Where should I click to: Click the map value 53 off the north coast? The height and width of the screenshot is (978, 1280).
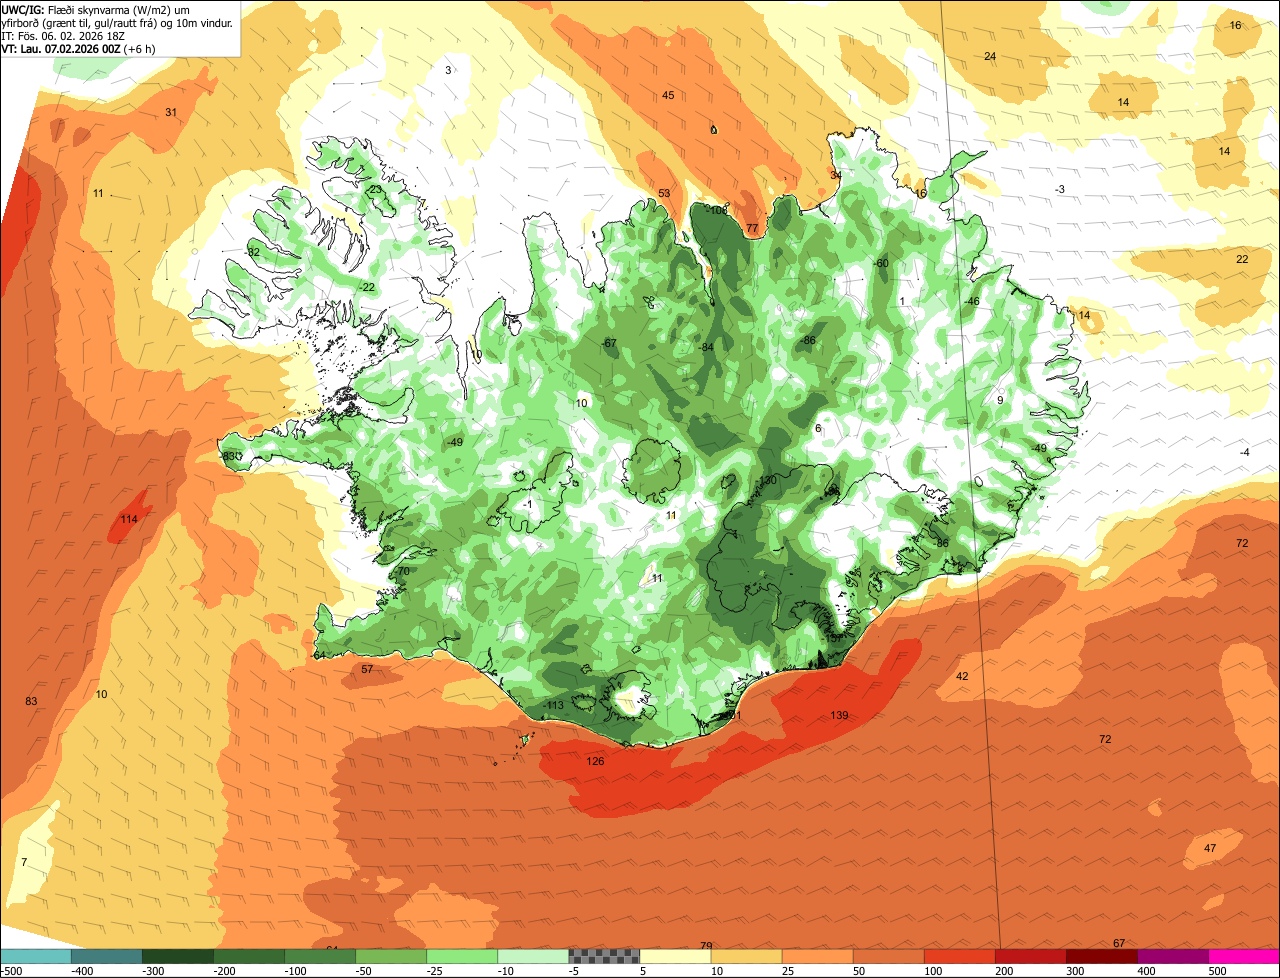pyautogui.click(x=664, y=193)
